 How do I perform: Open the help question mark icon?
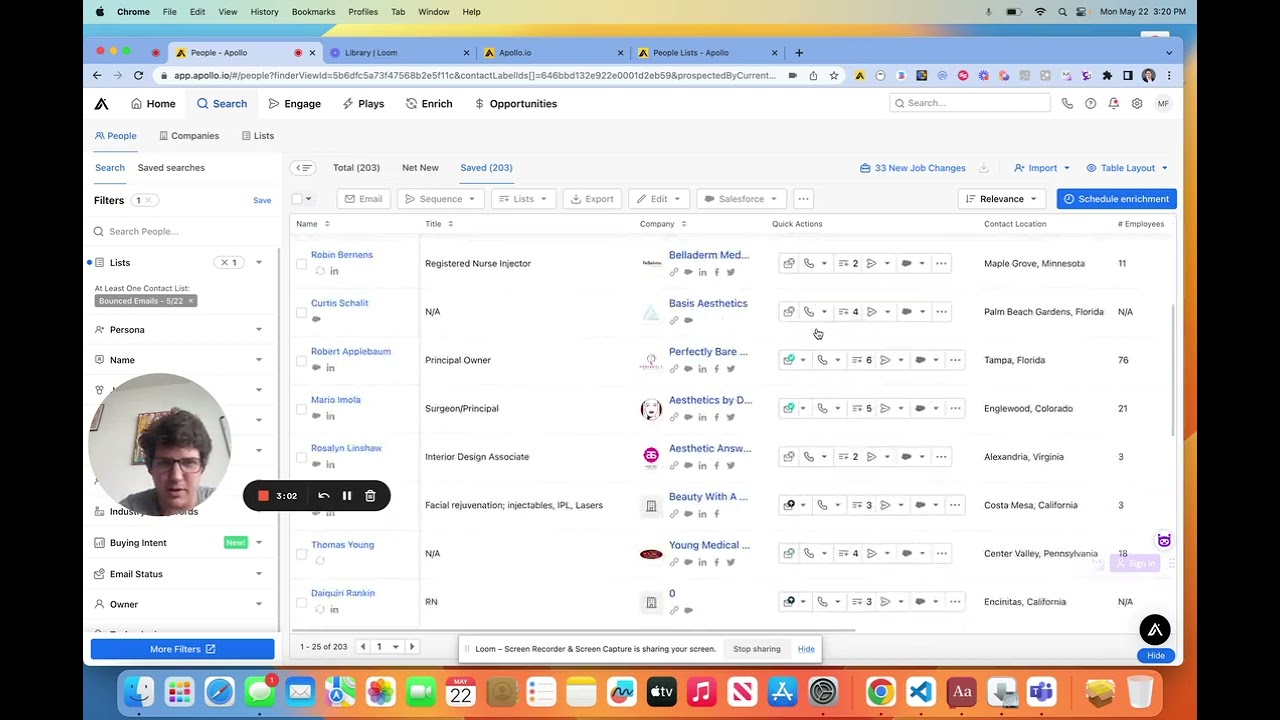pos(1090,104)
